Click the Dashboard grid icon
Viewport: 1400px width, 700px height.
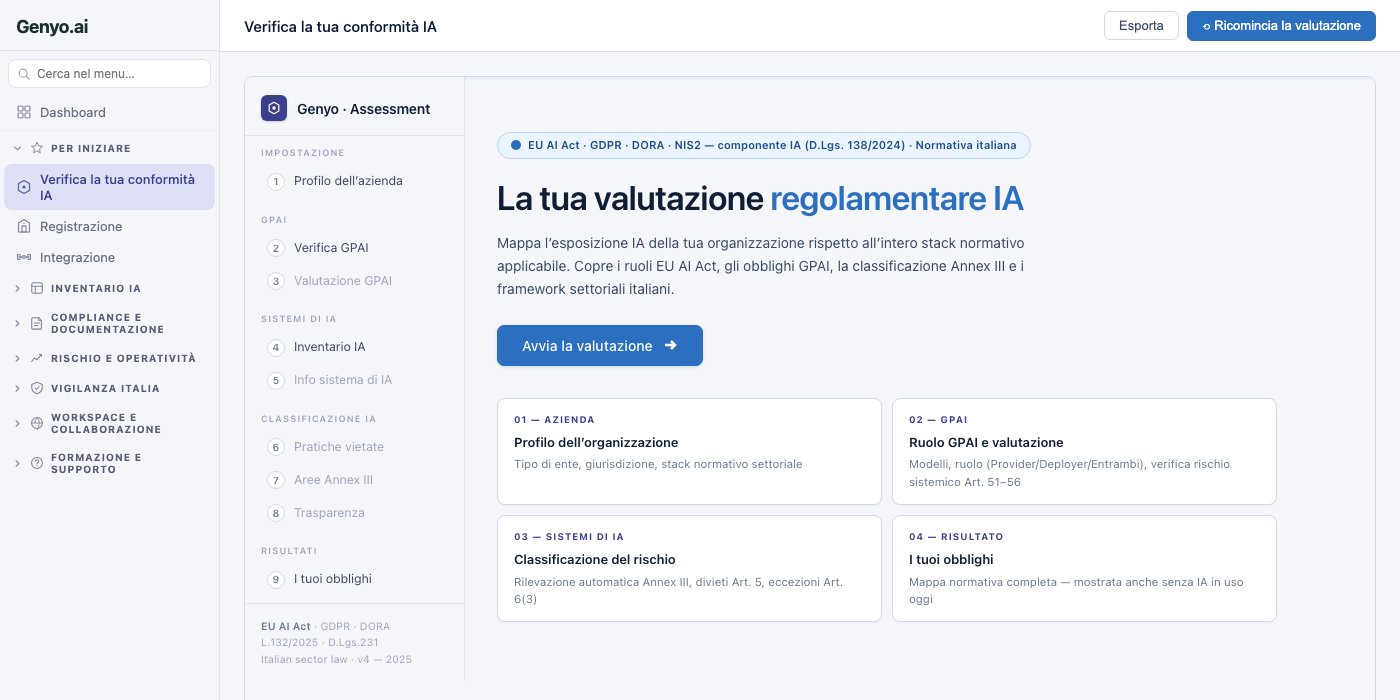point(24,112)
